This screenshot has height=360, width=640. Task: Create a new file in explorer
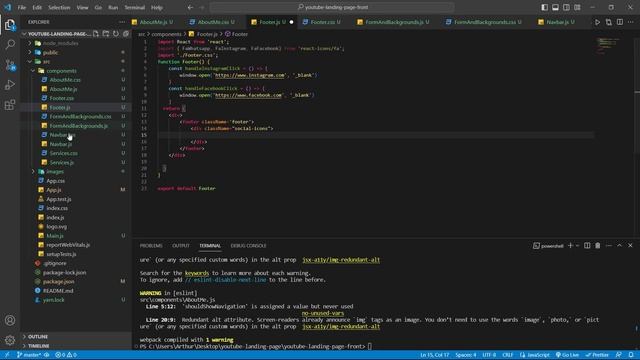point(96,34)
